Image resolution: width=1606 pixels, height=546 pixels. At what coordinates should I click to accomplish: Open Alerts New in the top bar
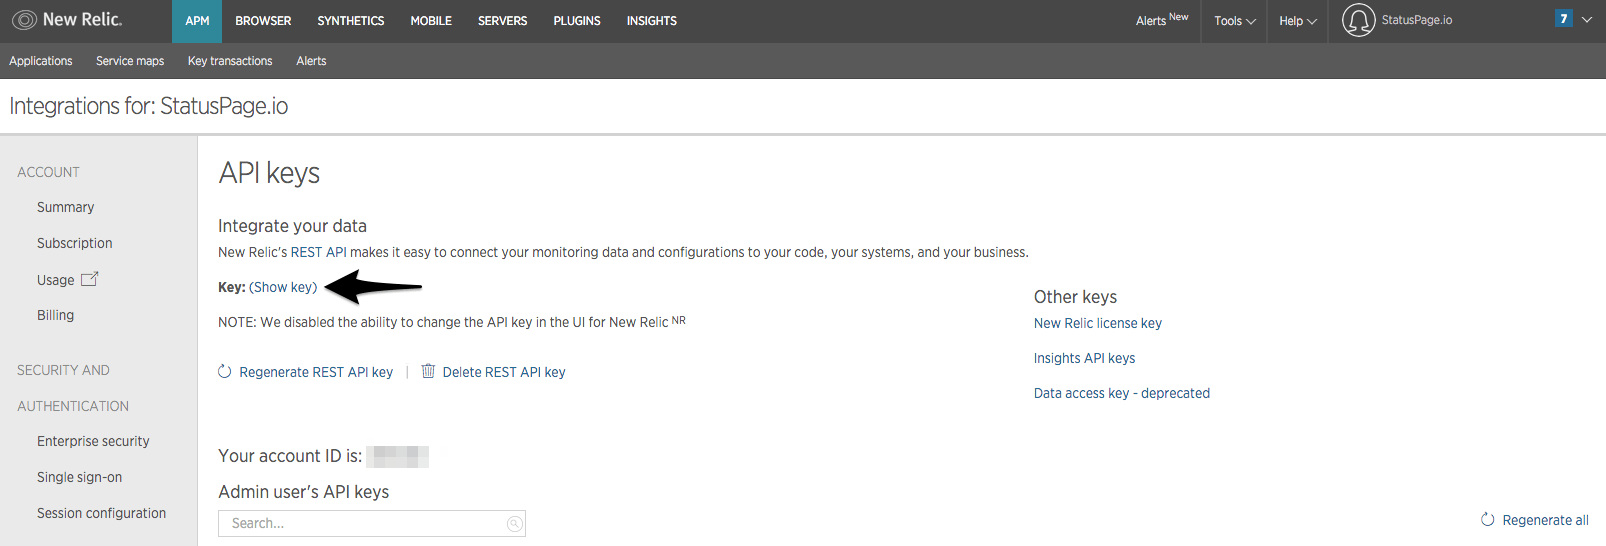1162,20
